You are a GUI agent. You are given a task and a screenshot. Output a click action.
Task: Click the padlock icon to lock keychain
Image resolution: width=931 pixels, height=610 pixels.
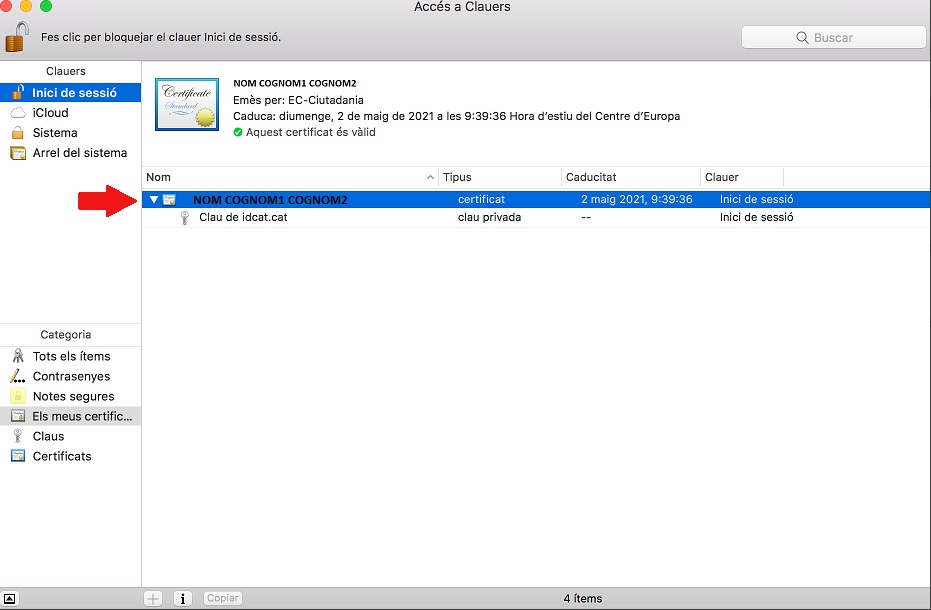pyautogui.click(x=17, y=37)
